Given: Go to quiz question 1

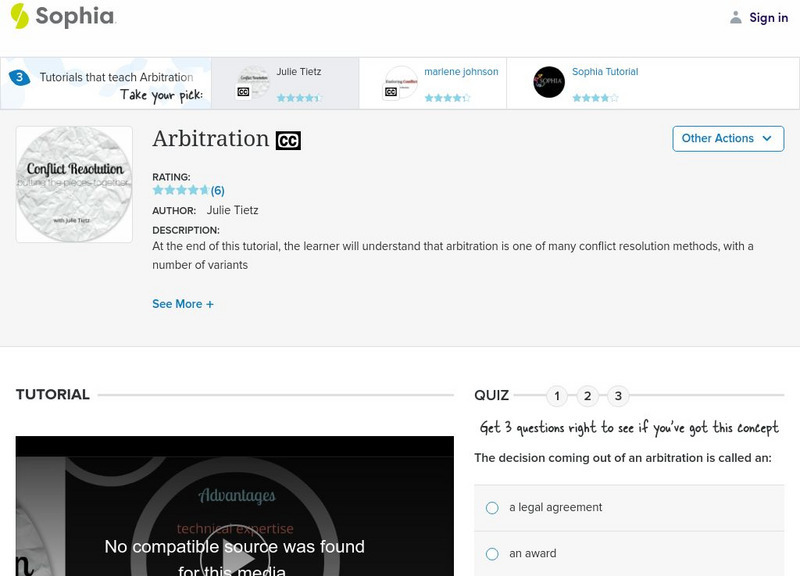Looking at the screenshot, I should [557, 396].
